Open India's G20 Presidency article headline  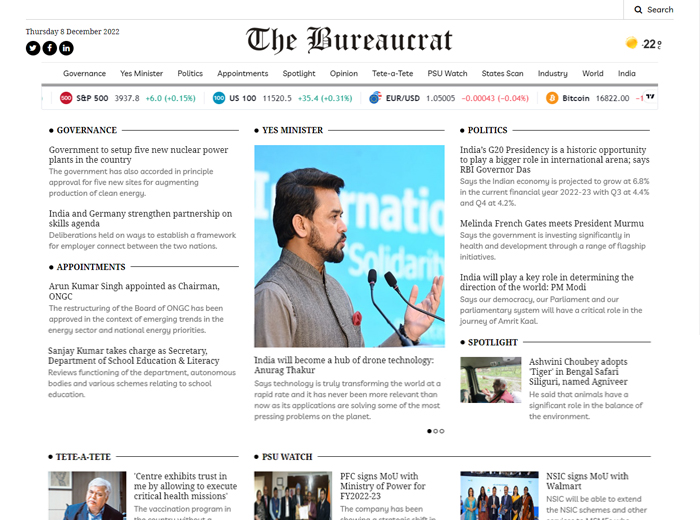pos(555,160)
